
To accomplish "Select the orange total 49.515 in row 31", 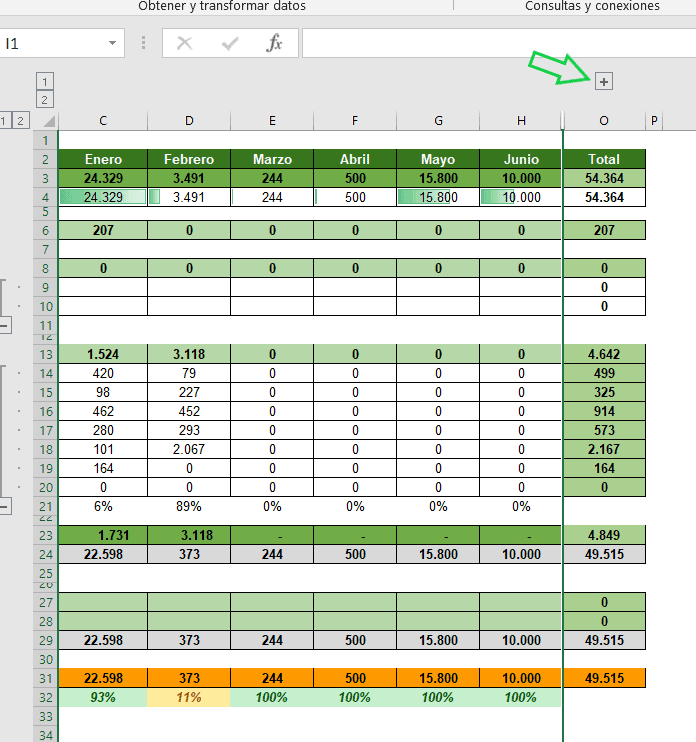I will 604,678.
